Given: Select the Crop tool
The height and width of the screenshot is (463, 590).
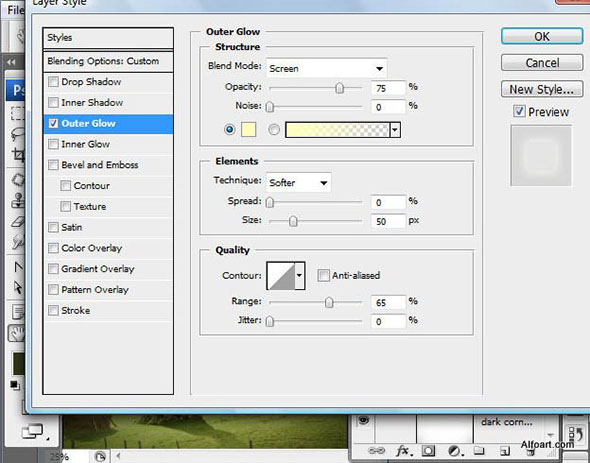Looking at the screenshot, I should pos(18,155).
